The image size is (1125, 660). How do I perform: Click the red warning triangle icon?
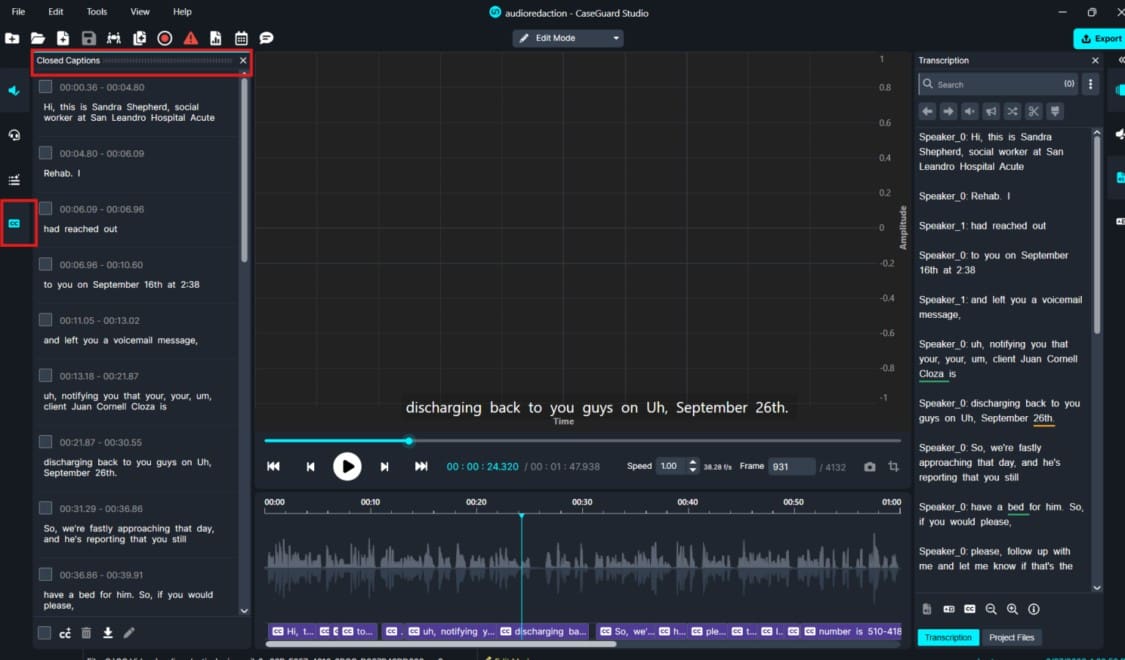(x=190, y=38)
